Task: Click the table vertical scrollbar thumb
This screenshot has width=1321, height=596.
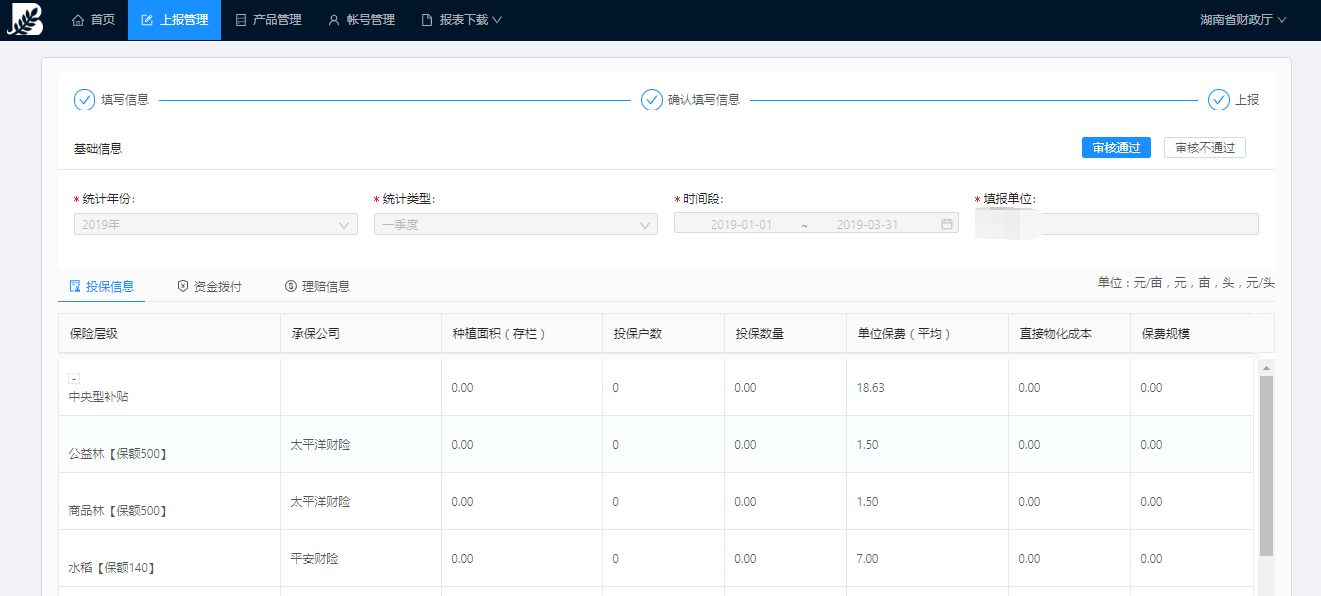Action: pos(1266,466)
